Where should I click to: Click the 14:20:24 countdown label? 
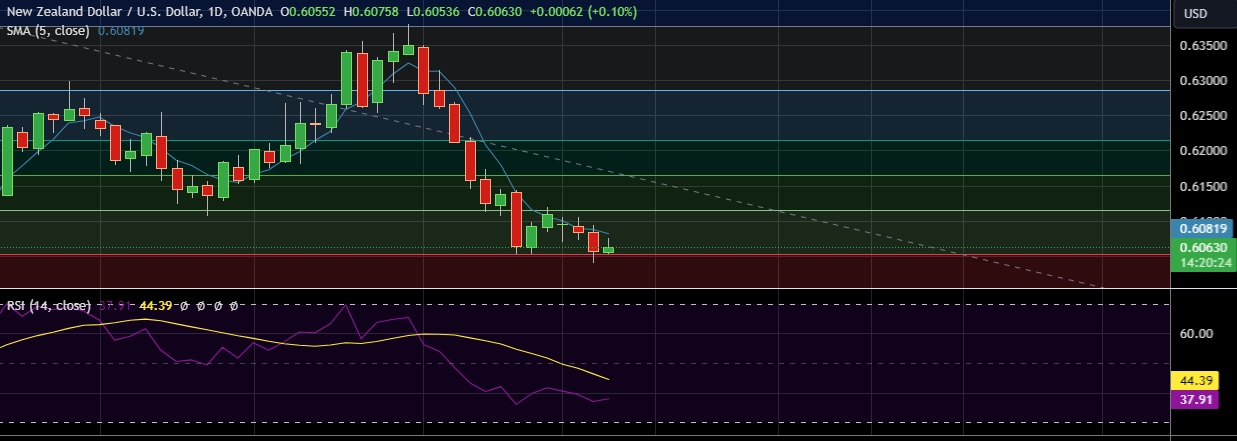click(x=1203, y=262)
